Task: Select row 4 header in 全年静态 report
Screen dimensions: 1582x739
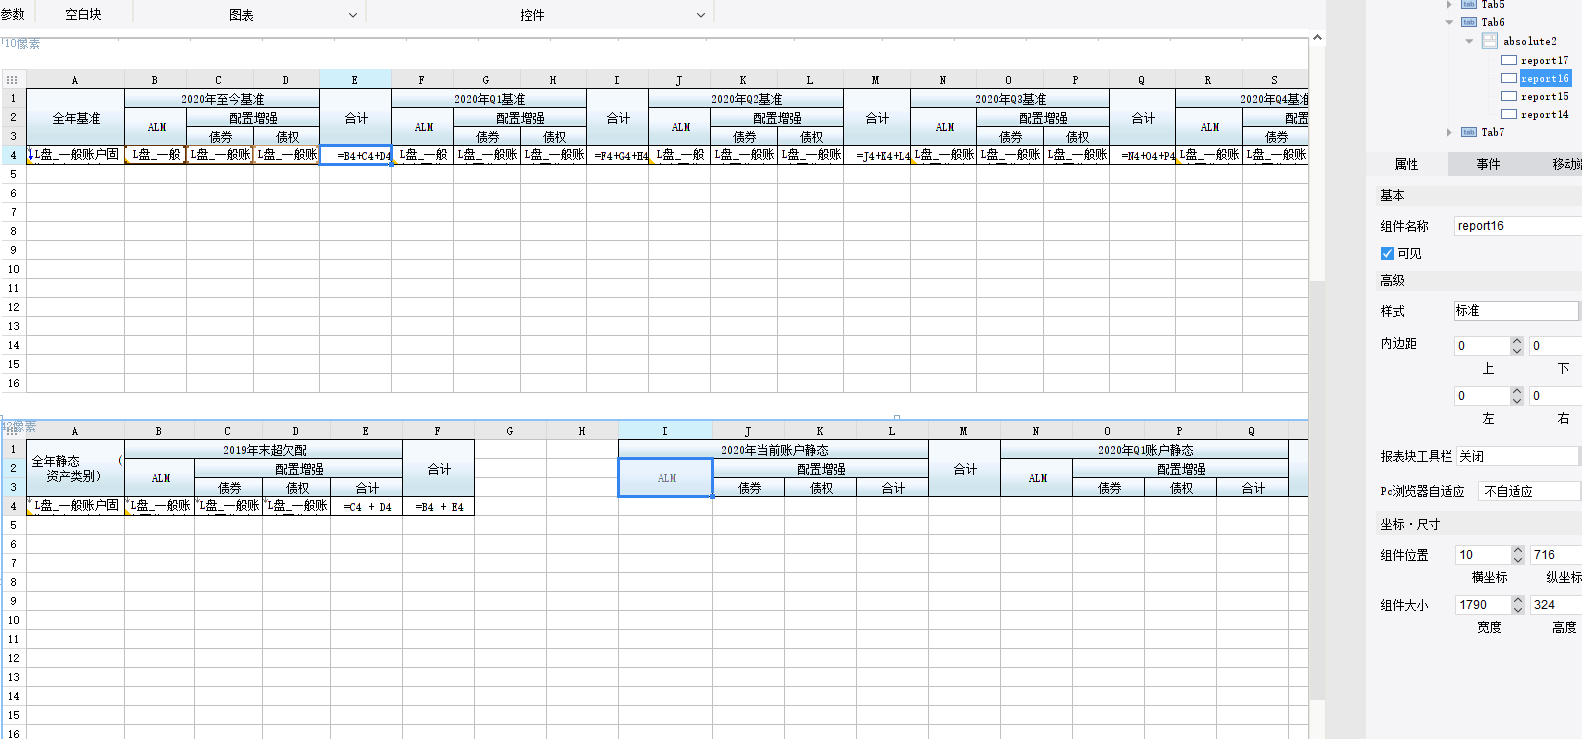Action: (13, 506)
